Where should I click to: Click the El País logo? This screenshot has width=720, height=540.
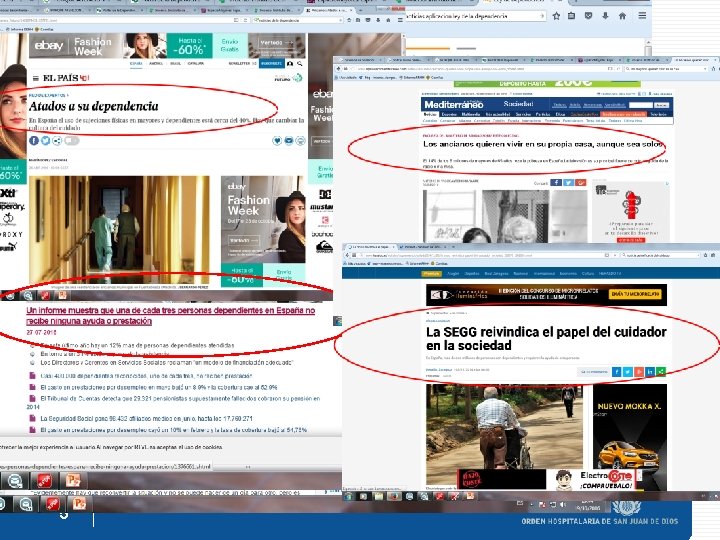[x=65, y=78]
